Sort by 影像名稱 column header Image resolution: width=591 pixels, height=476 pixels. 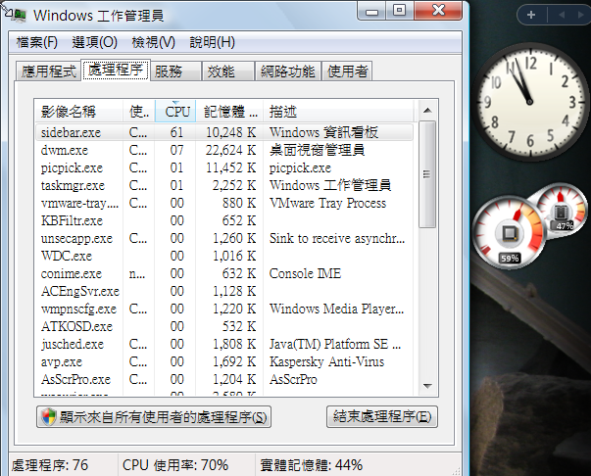78,112
